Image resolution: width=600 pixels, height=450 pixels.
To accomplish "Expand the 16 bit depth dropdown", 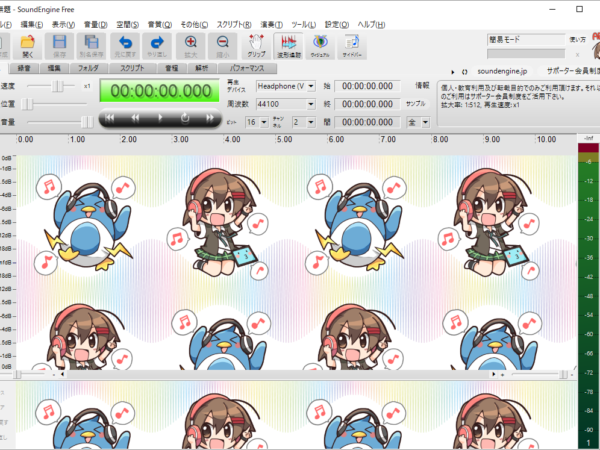I will [x=264, y=122].
